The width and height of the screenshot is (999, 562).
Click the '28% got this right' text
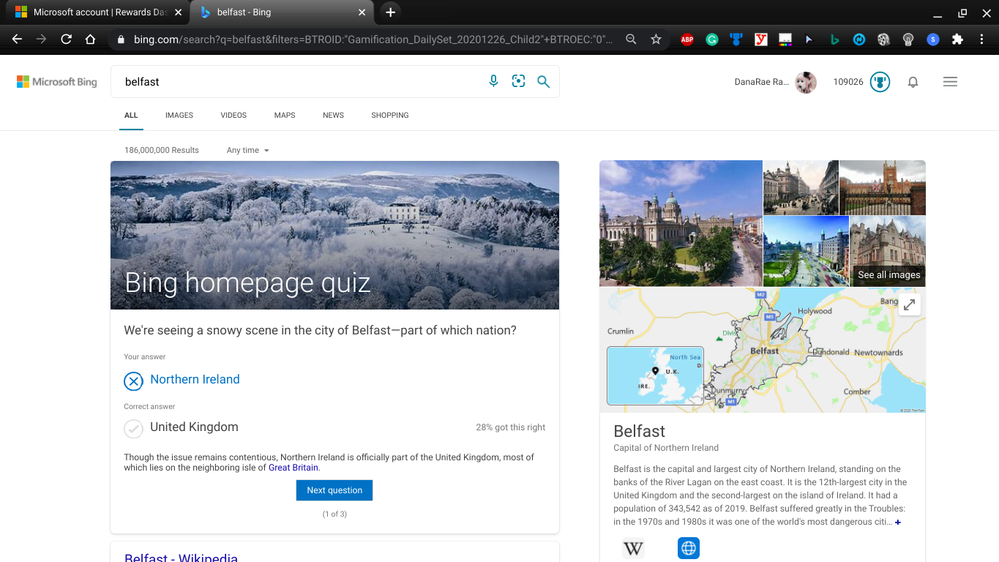510,428
